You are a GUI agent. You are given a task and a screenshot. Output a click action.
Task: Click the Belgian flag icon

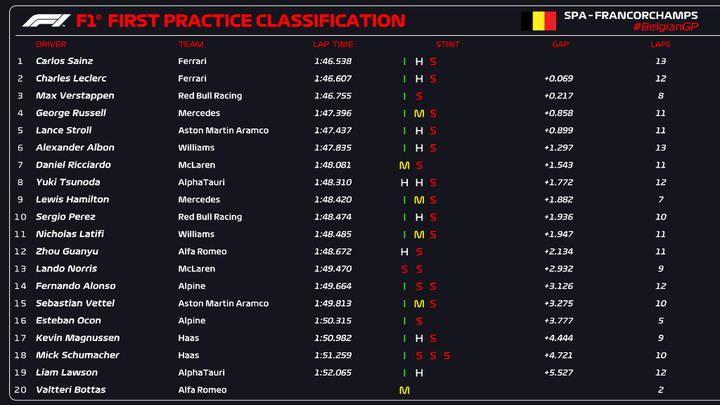pos(539,21)
